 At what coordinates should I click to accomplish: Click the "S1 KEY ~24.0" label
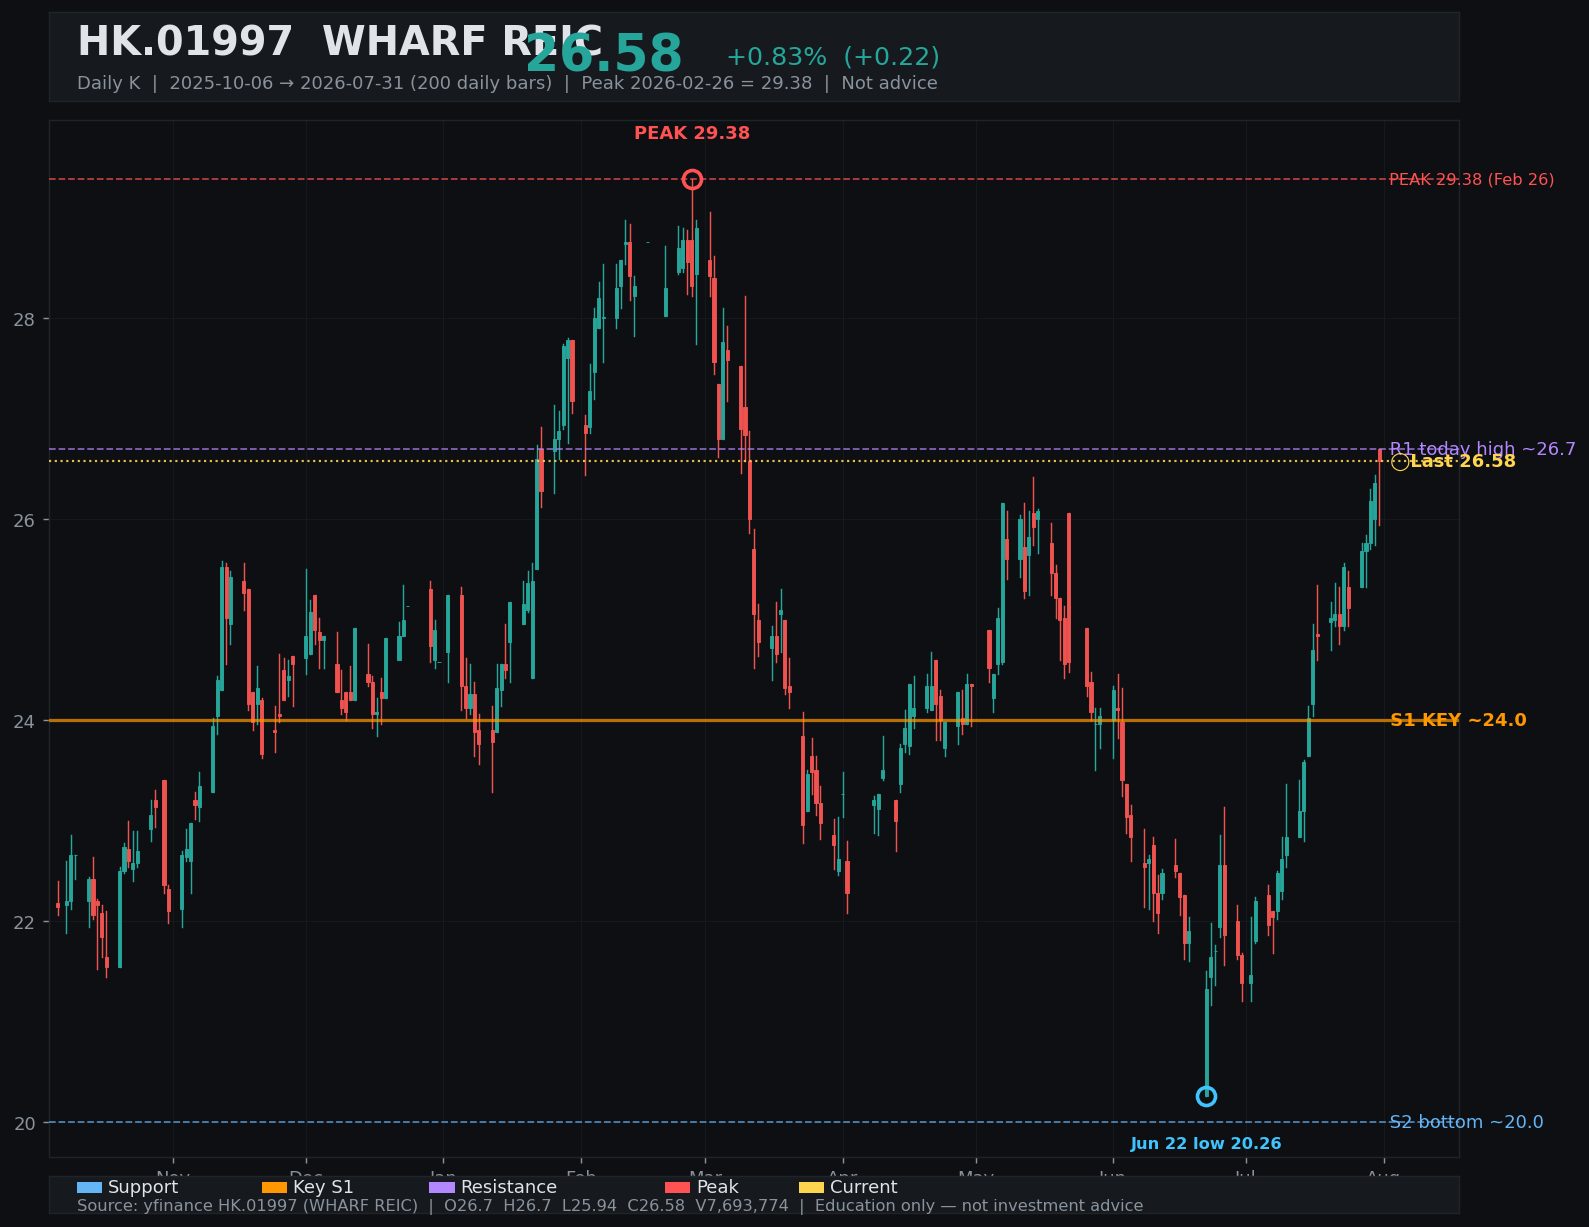point(1458,720)
